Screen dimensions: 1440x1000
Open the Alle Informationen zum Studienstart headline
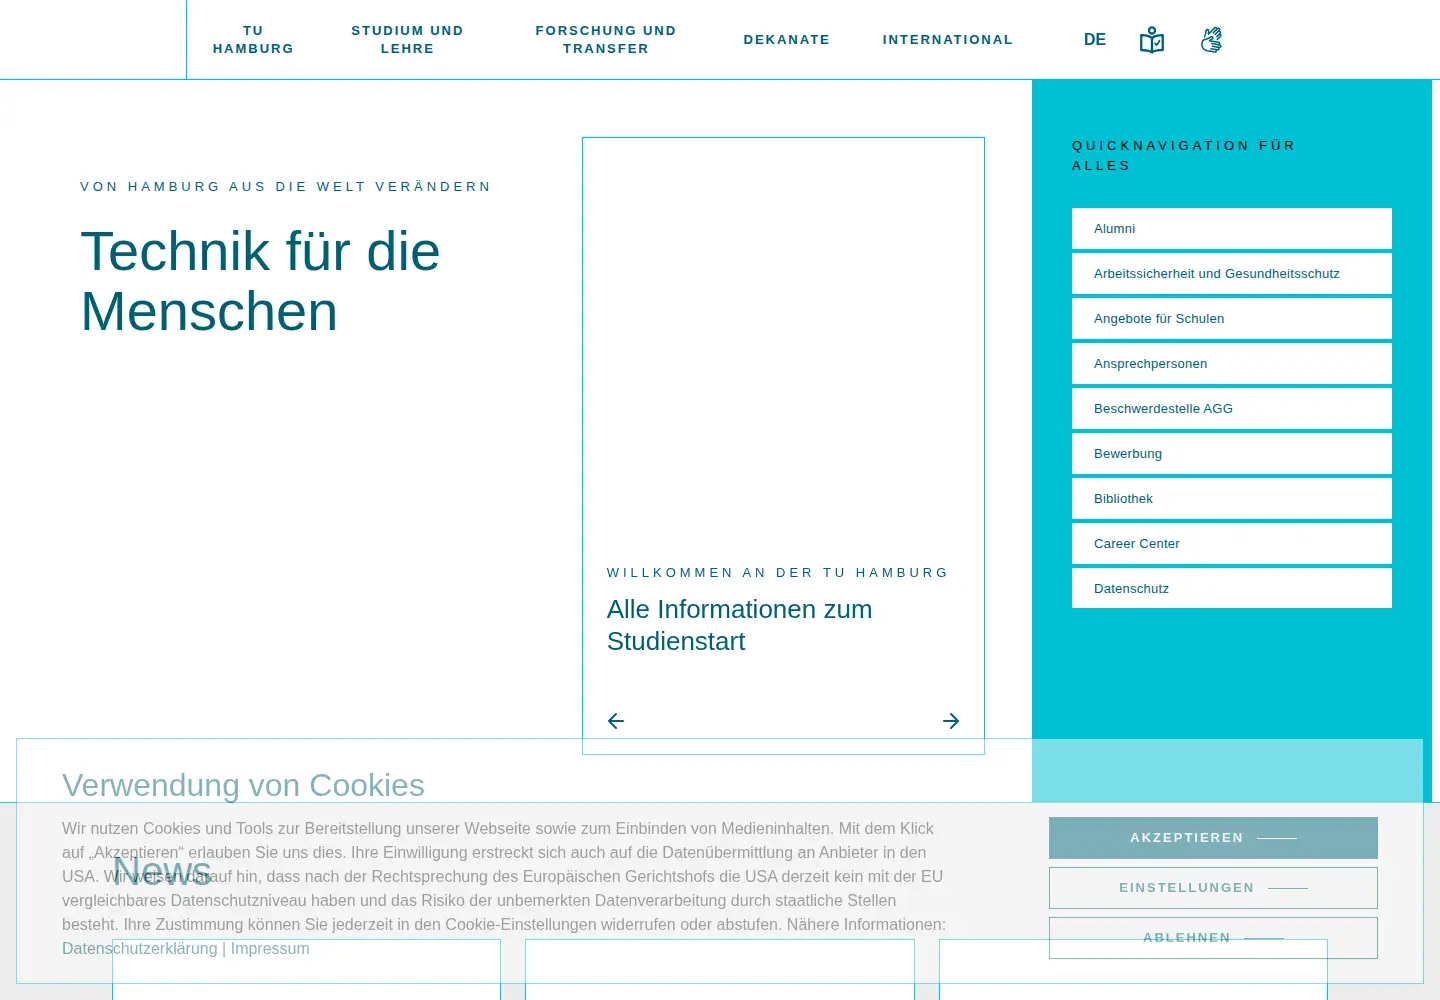point(740,625)
